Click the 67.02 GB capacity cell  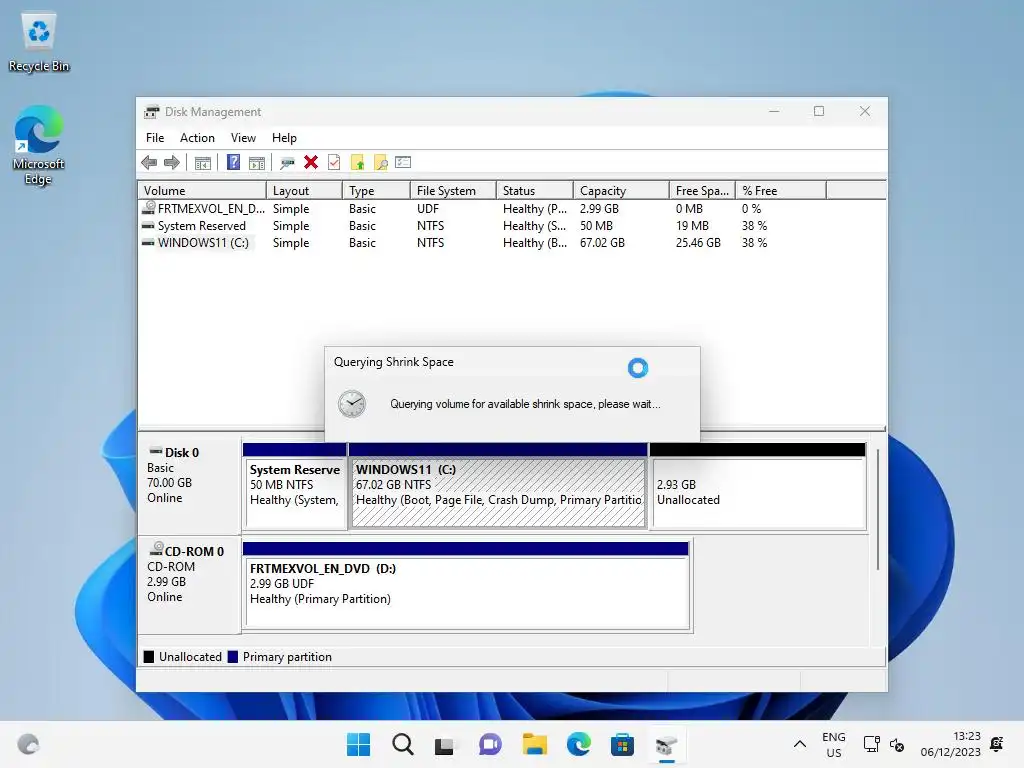click(602, 243)
